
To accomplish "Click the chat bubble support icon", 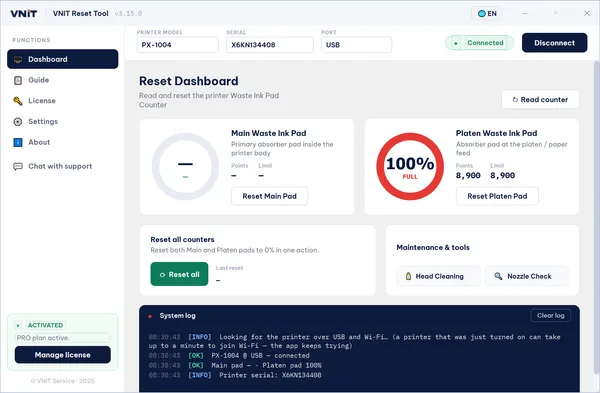I will pos(18,166).
